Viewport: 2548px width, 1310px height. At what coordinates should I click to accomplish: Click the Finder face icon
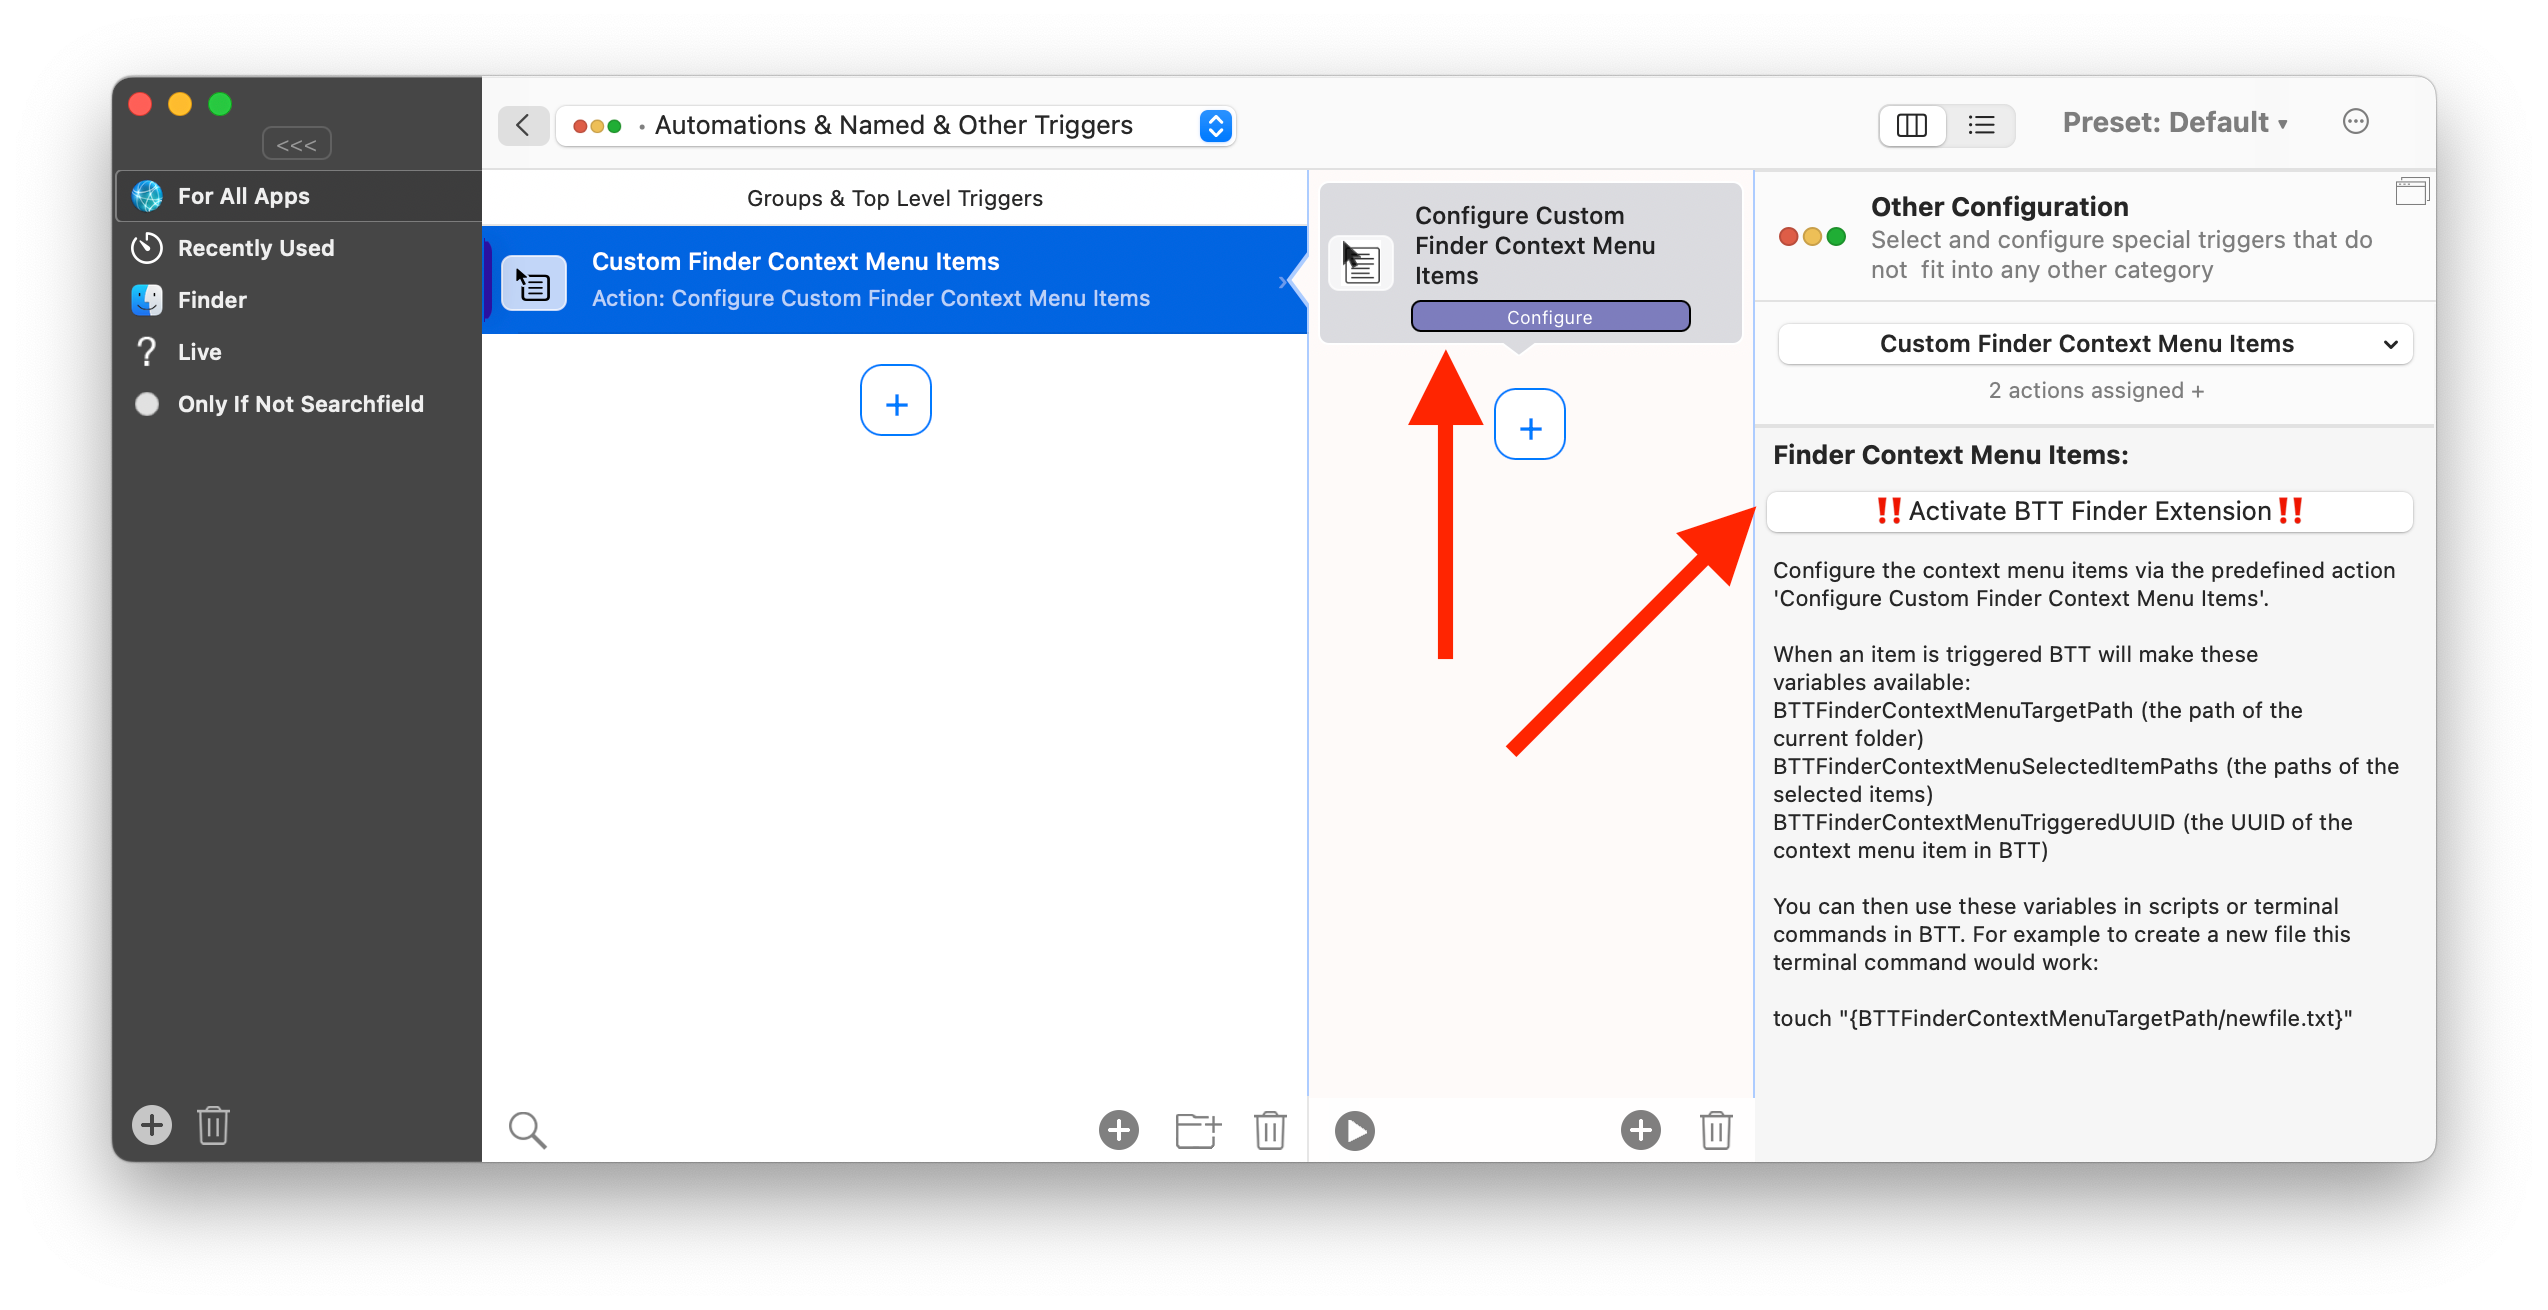[147, 300]
